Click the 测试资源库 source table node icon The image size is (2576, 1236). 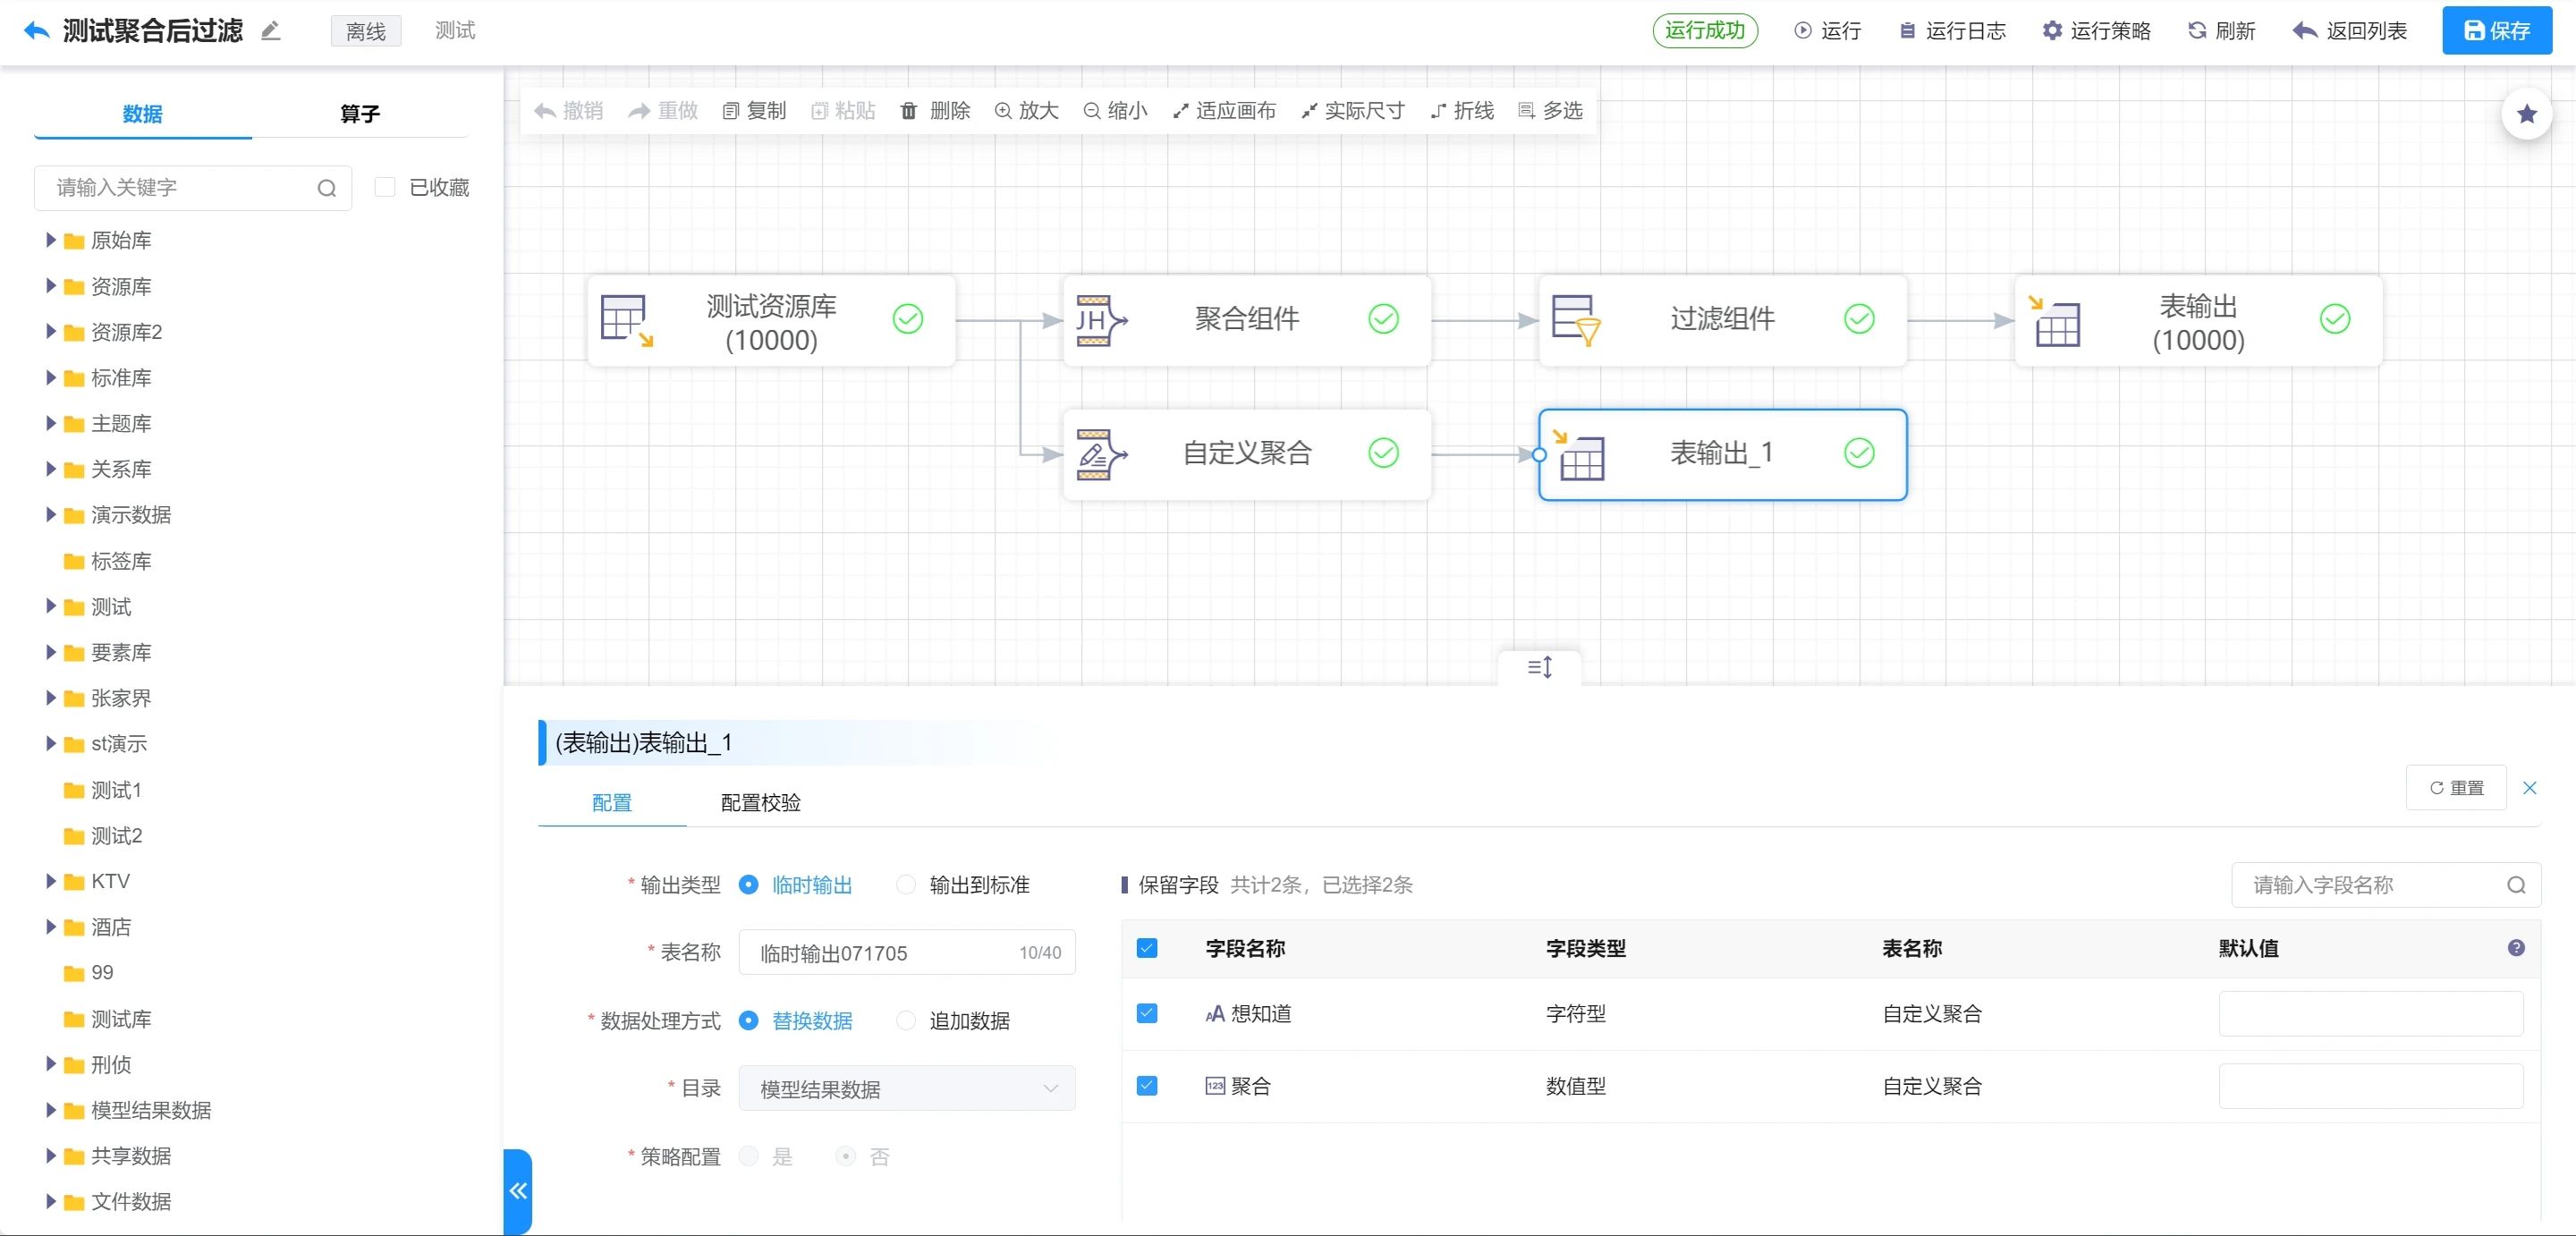click(627, 320)
